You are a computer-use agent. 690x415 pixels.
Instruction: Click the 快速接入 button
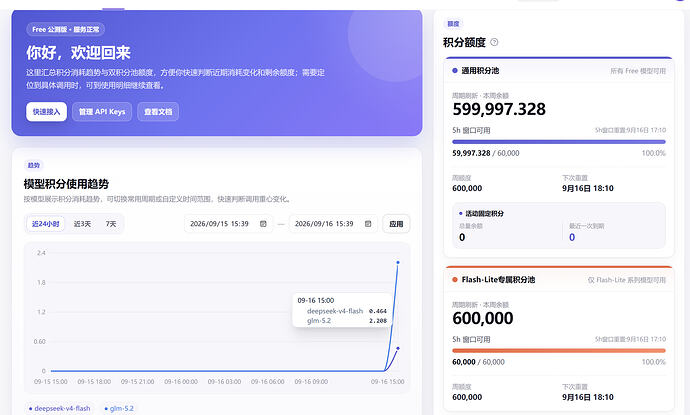click(x=46, y=112)
